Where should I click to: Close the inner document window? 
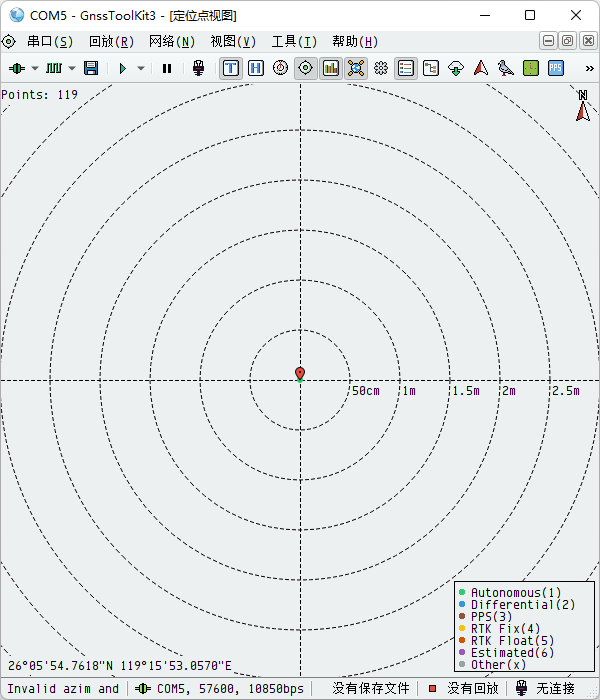(x=589, y=41)
